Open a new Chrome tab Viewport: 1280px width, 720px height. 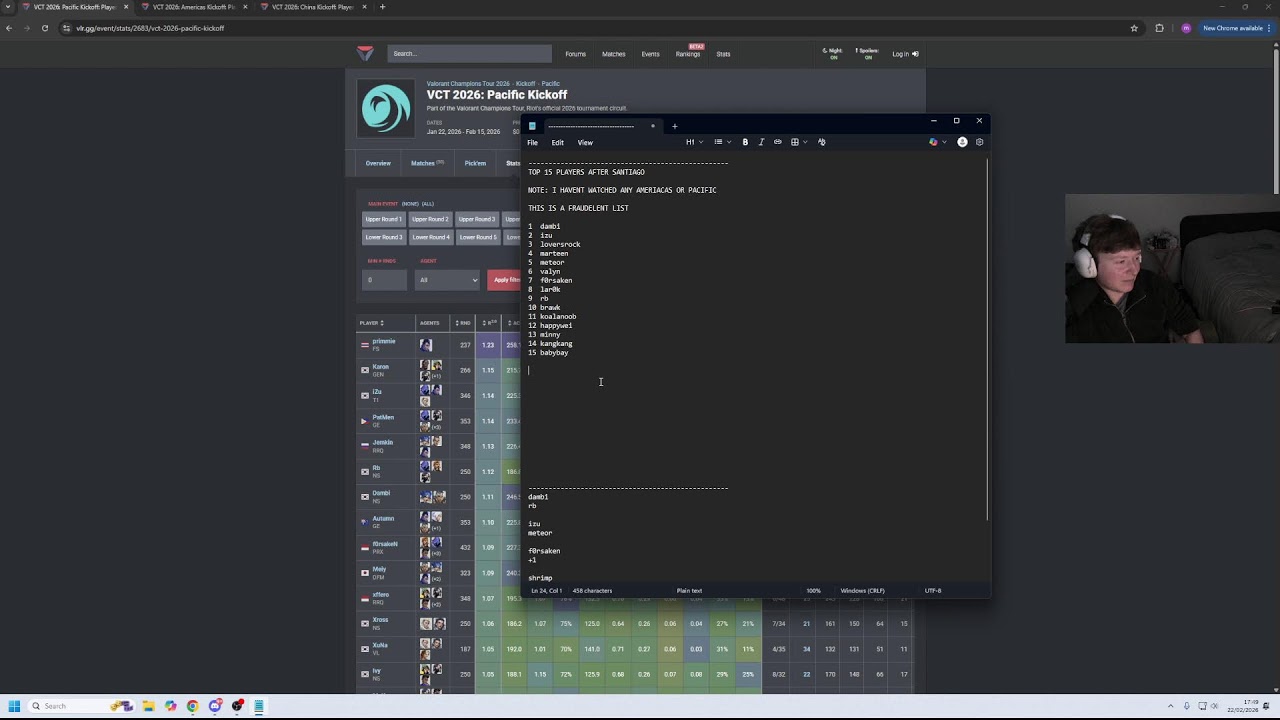pyautogui.click(x=382, y=7)
